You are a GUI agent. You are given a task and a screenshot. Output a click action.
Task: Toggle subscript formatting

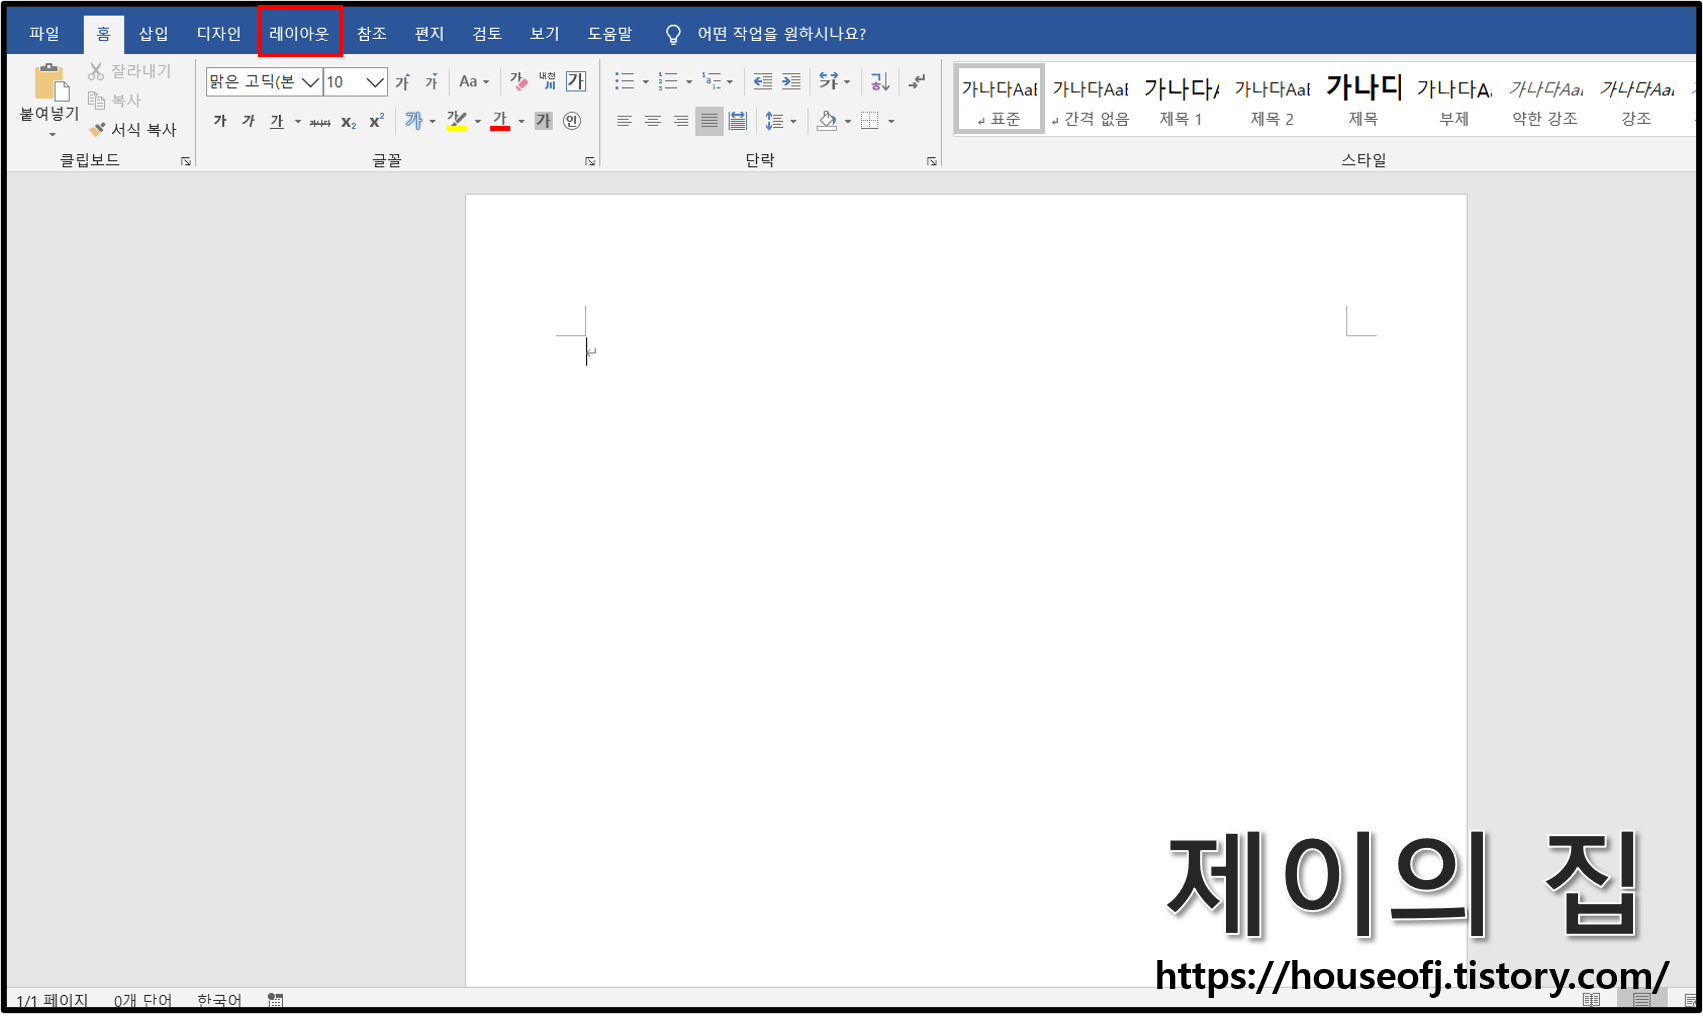tap(348, 122)
